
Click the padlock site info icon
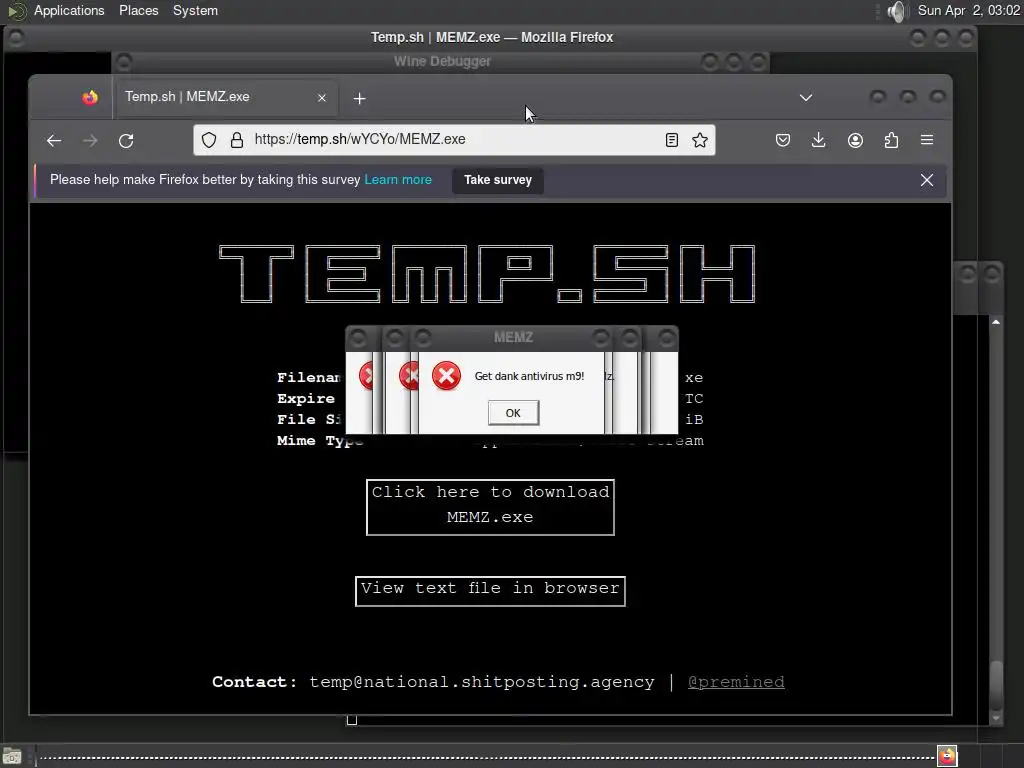pyautogui.click(x=237, y=140)
